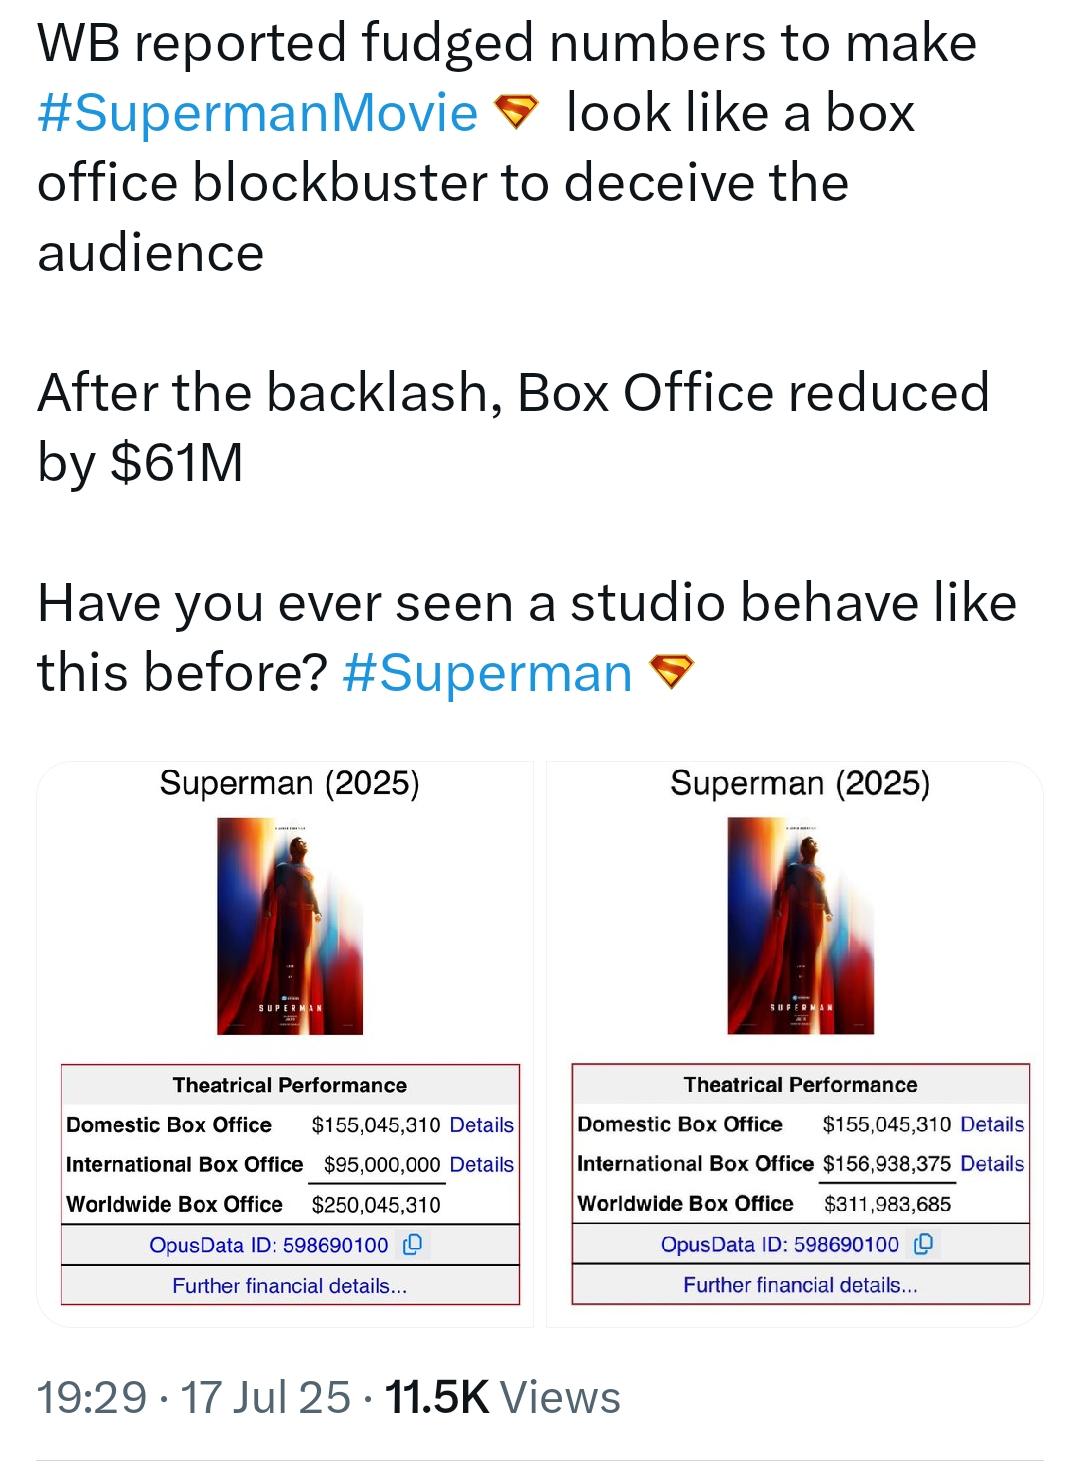The width and height of the screenshot is (1080, 1470).
Task: Open the right attached box office image
Action: tap(795, 1044)
